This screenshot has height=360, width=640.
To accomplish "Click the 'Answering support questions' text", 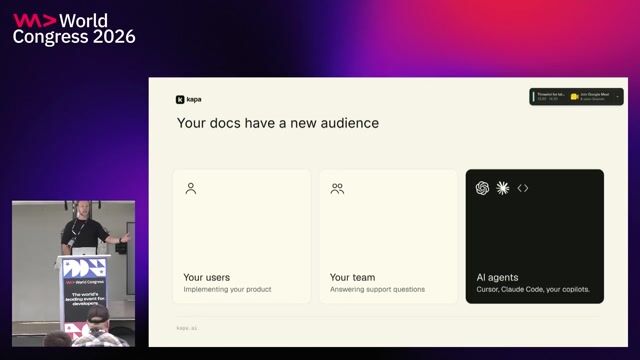I will click(377, 289).
